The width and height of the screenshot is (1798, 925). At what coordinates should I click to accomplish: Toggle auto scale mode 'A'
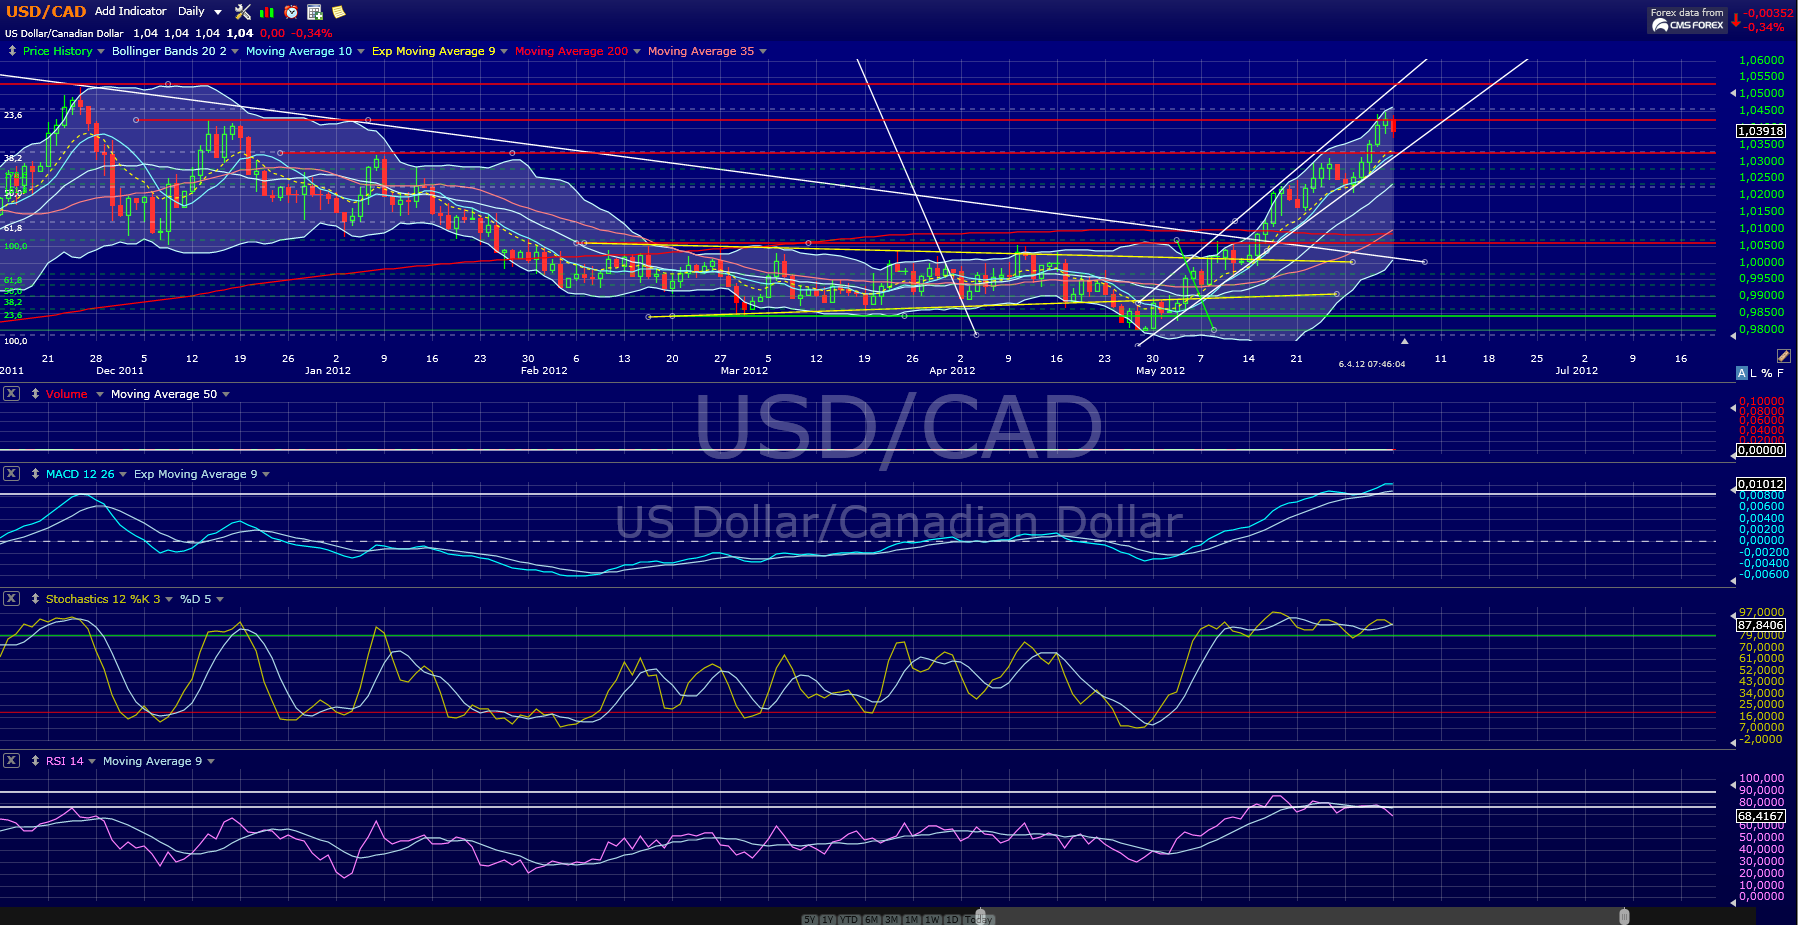click(x=1742, y=373)
